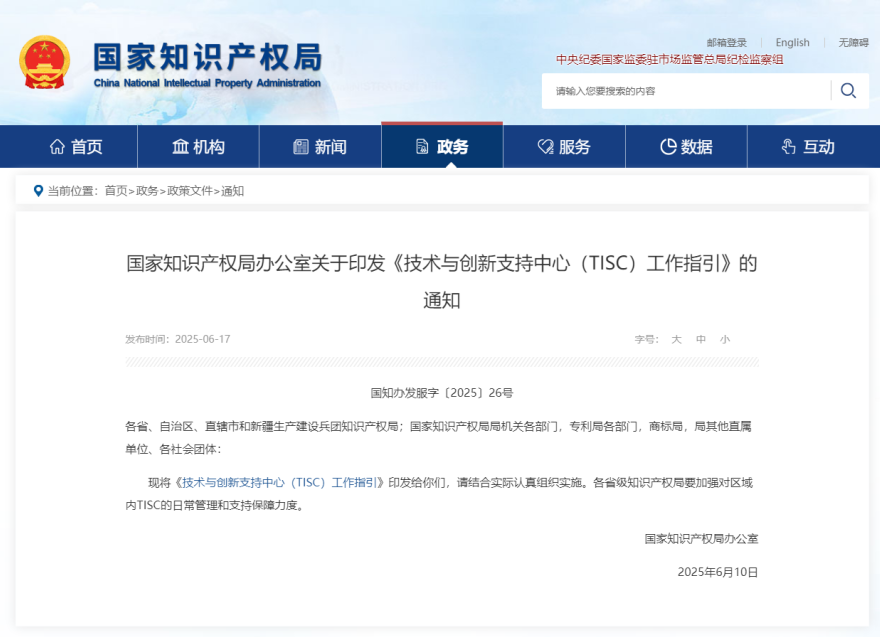Click the clock icon on 数据 tab
This screenshot has height=637, width=880.
coord(667,146)
